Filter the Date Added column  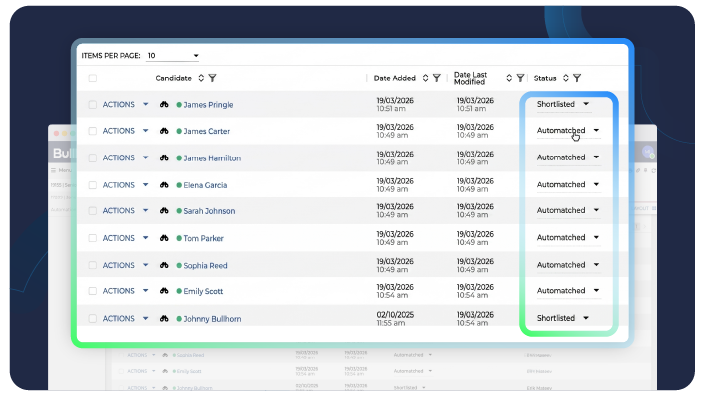437,78
